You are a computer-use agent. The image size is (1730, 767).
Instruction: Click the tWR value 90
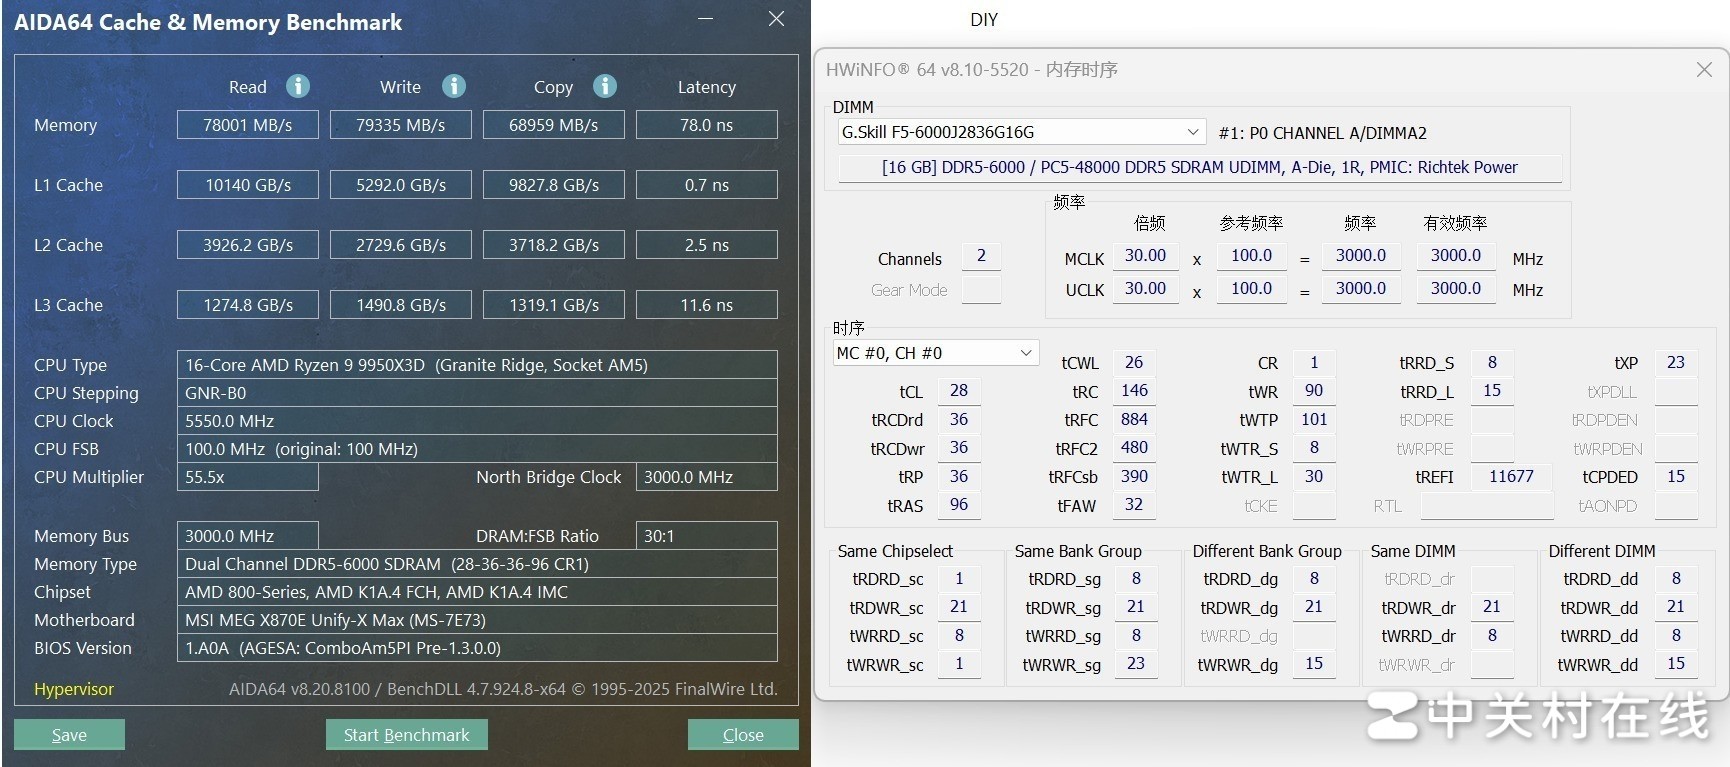pos(1314,391)
